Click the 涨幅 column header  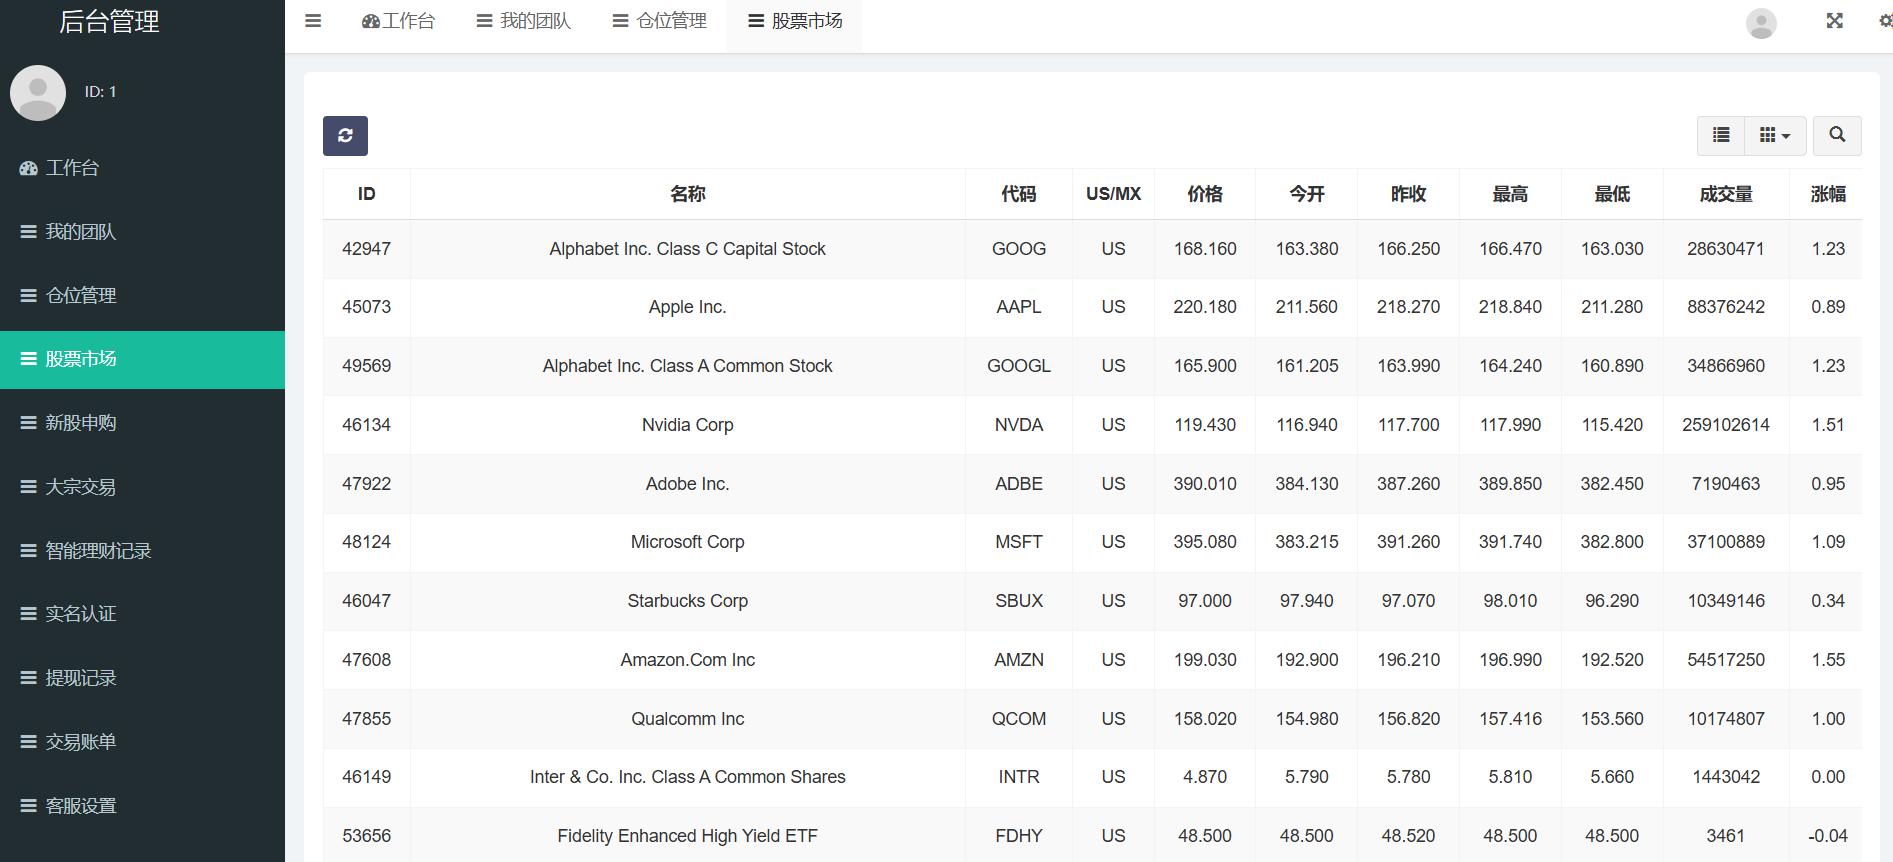1827,194
